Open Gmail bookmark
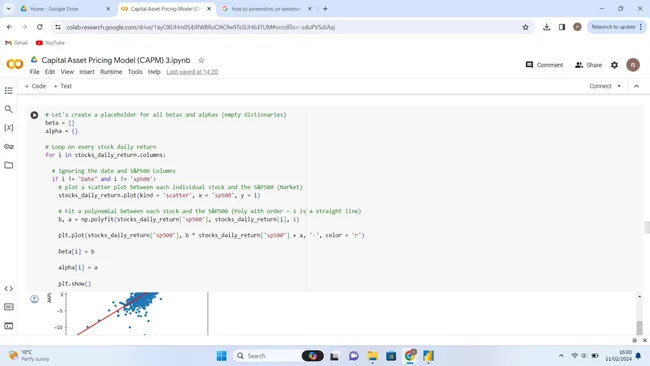The height and width of the screenshot is (366, 650). tap(16, 43)
